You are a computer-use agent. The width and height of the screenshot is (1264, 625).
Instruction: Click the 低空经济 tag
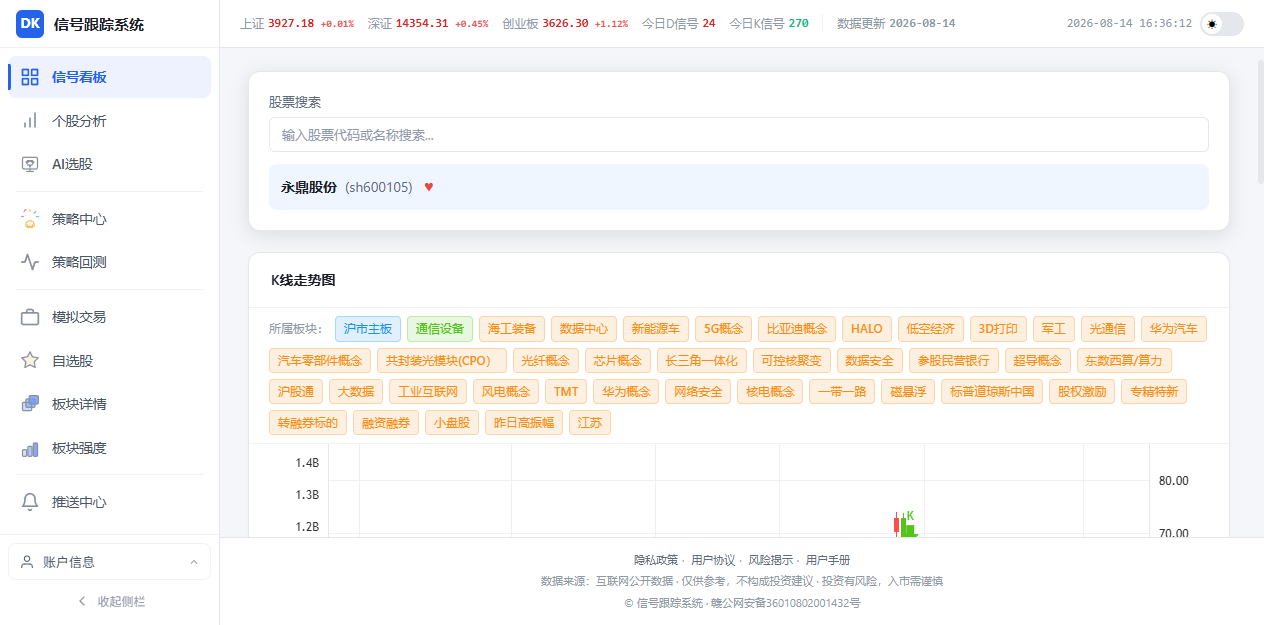931,328
